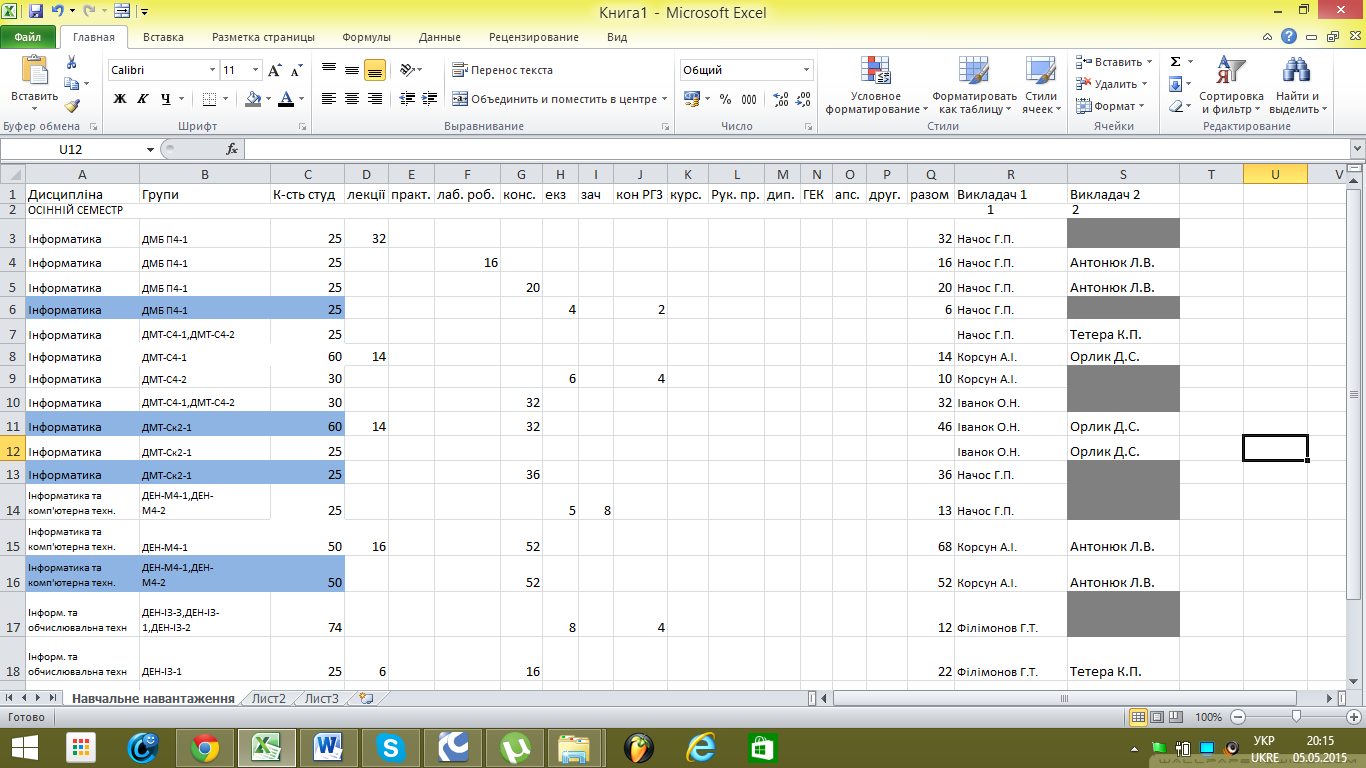Screen dimensions: 1366x768
Task: Open the Формат cells dropdown
Action: [x=1110, y=106]
